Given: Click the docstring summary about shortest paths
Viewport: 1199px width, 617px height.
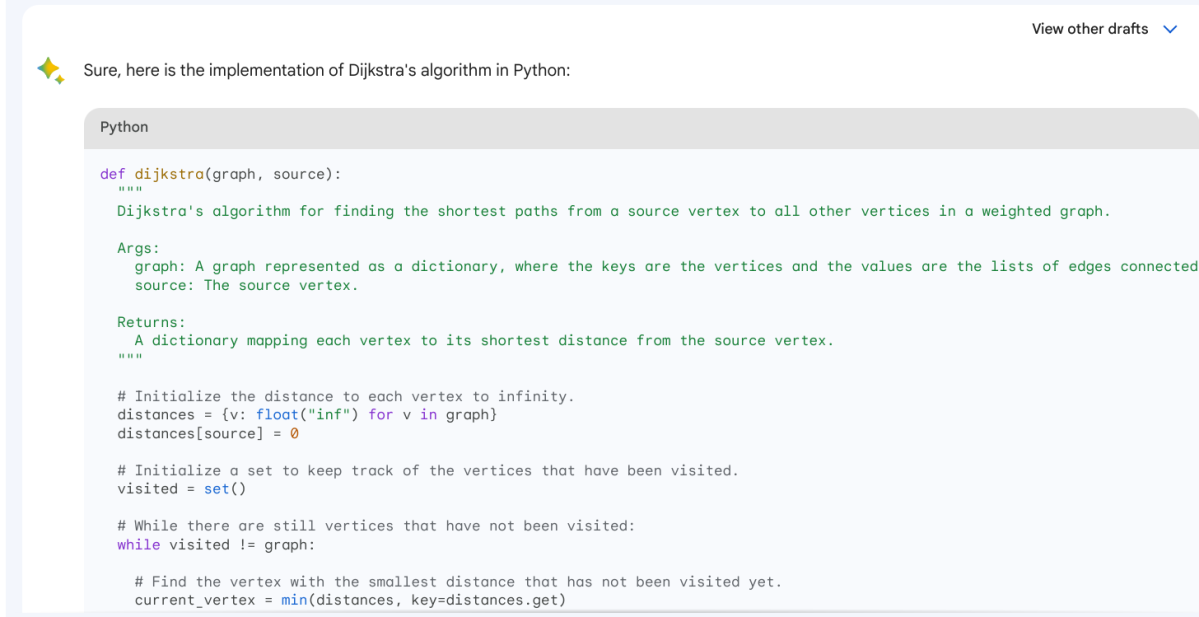Looking at the screenshot, I should coord(612,211).
